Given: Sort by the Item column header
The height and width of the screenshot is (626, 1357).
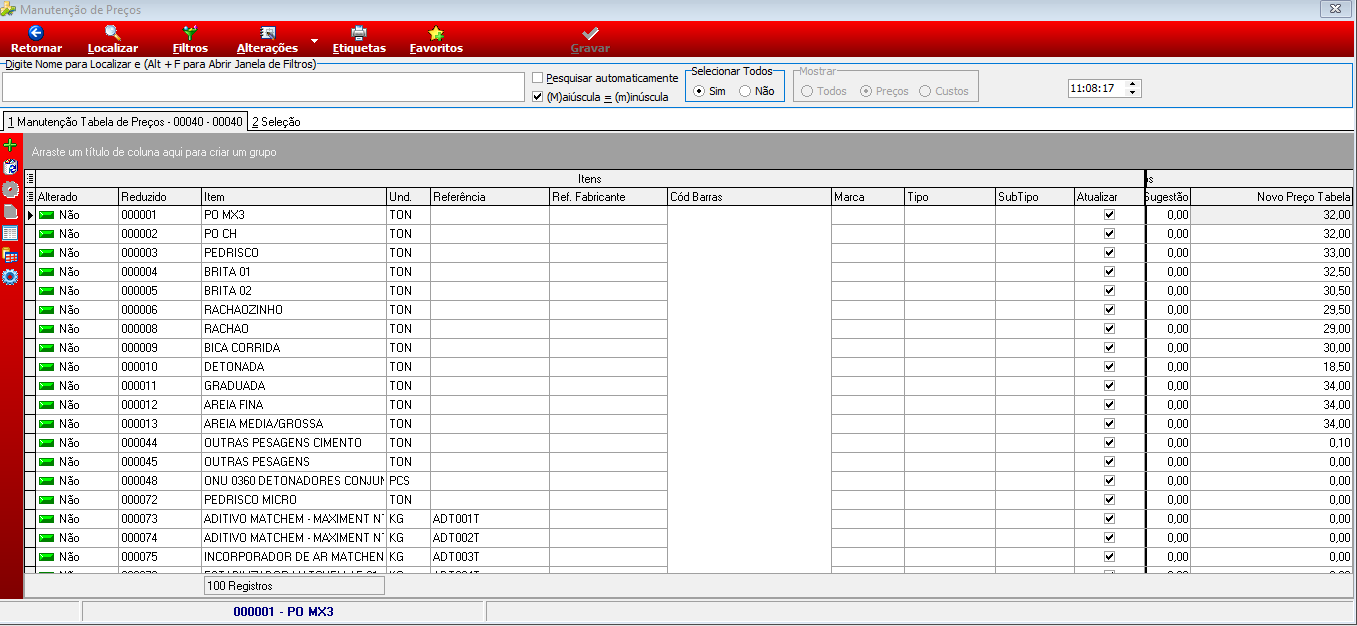Looking at the screenshot, I should (x=294, y=197).
